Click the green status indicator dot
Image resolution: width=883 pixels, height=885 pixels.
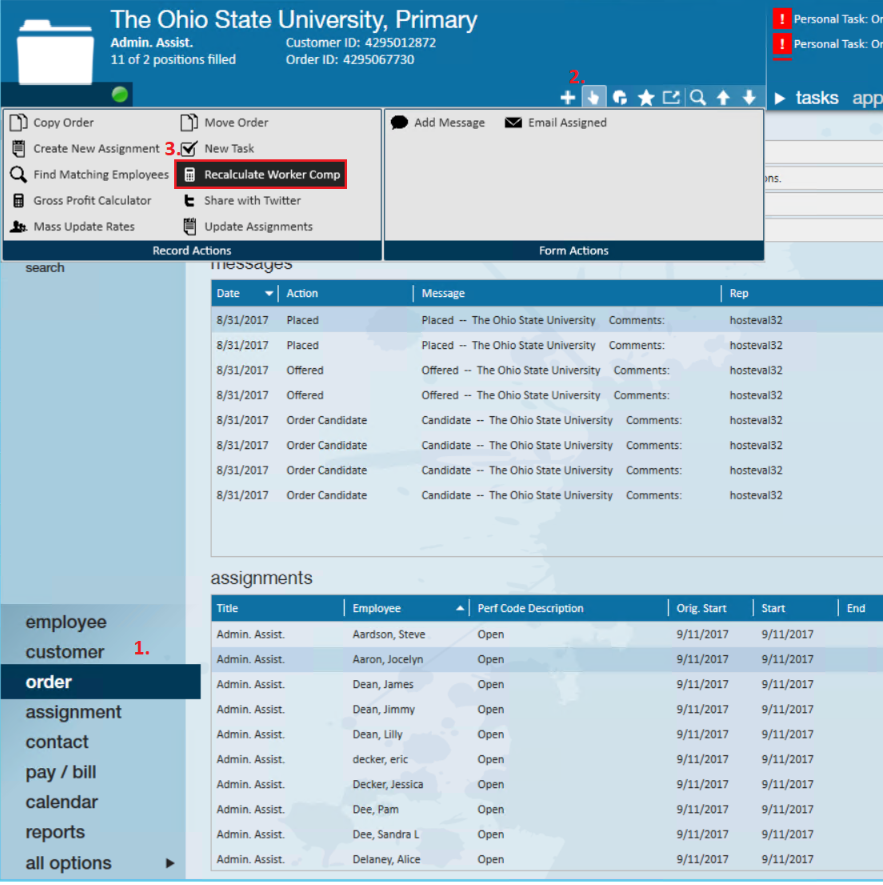point(120,94)
